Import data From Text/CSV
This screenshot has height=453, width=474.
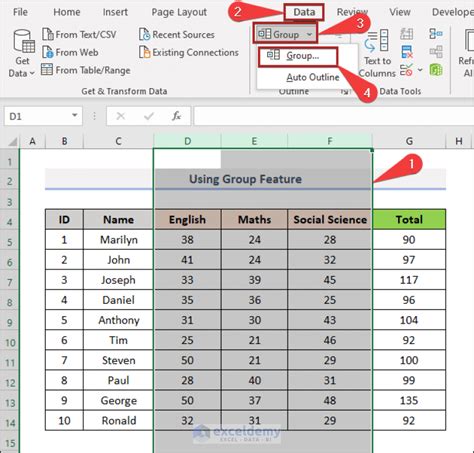point(79,34)
